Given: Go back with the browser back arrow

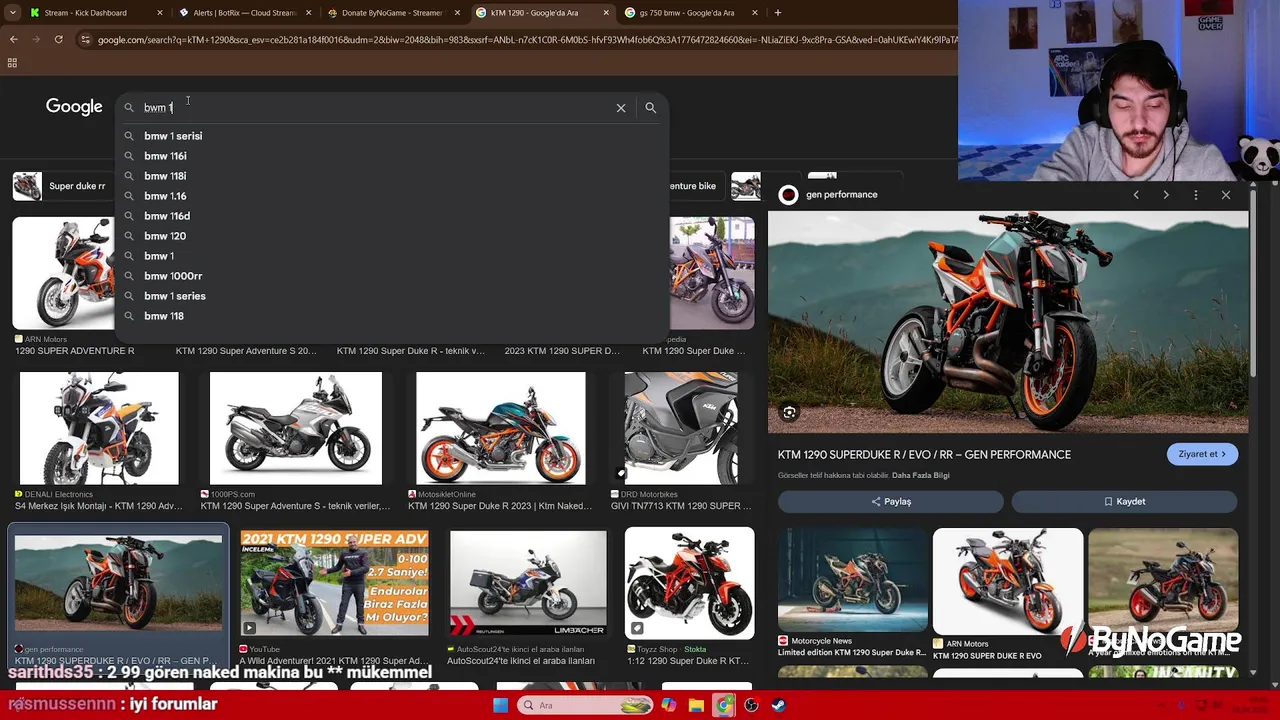Looking at the screenshot, I should click(13, 39).
